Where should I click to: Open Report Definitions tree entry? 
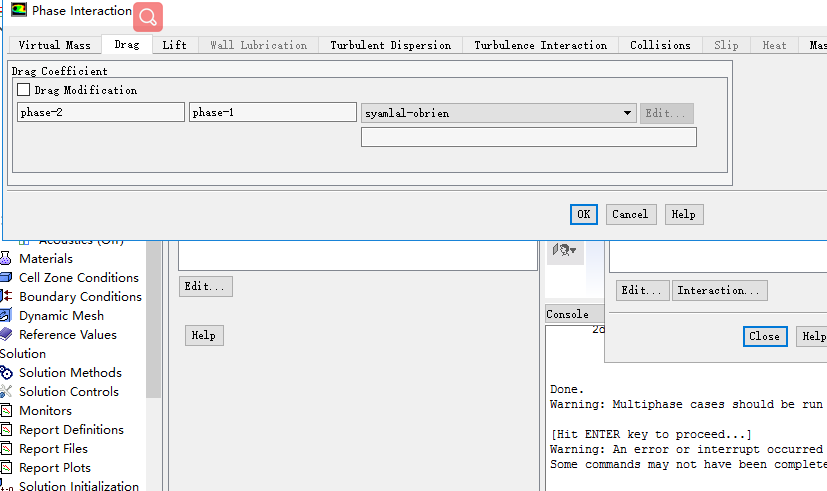[x=71, y=430]
